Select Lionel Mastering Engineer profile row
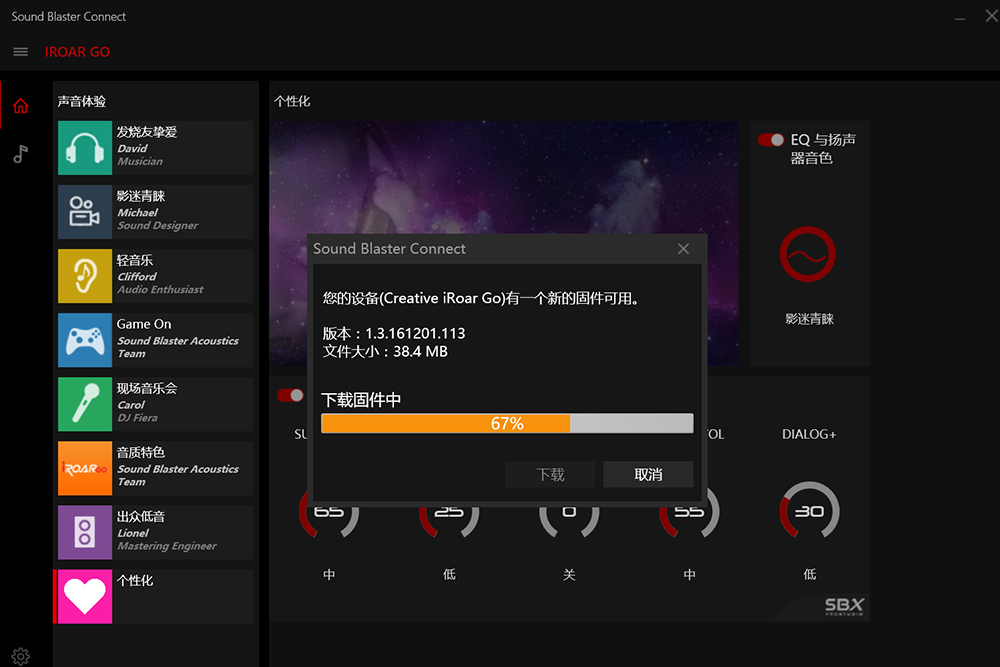1000x667 pixels. [156, 532]
